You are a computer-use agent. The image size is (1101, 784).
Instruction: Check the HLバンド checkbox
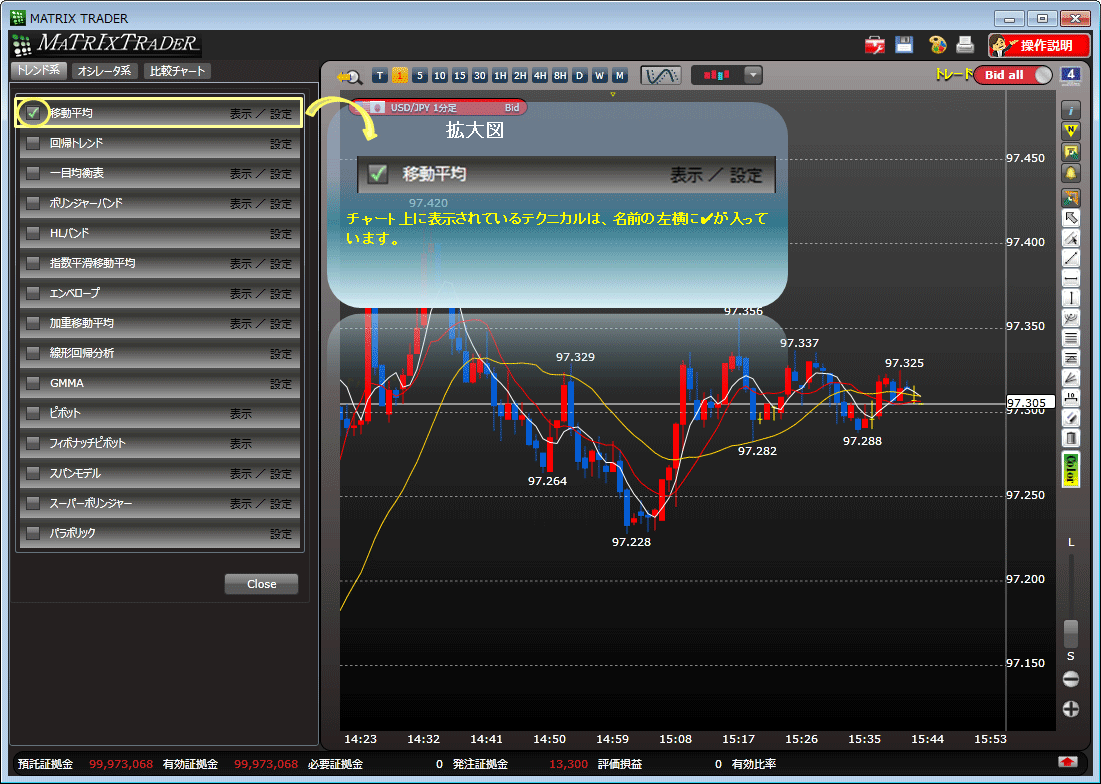(33, 233)
